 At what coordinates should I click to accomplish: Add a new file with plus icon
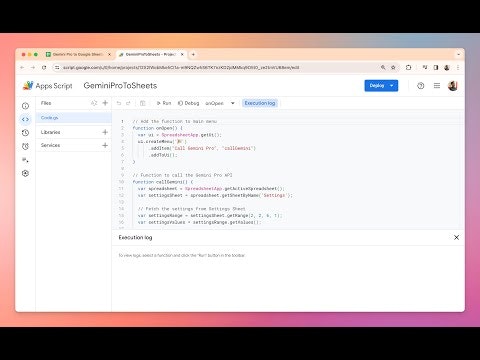point(105,103)
